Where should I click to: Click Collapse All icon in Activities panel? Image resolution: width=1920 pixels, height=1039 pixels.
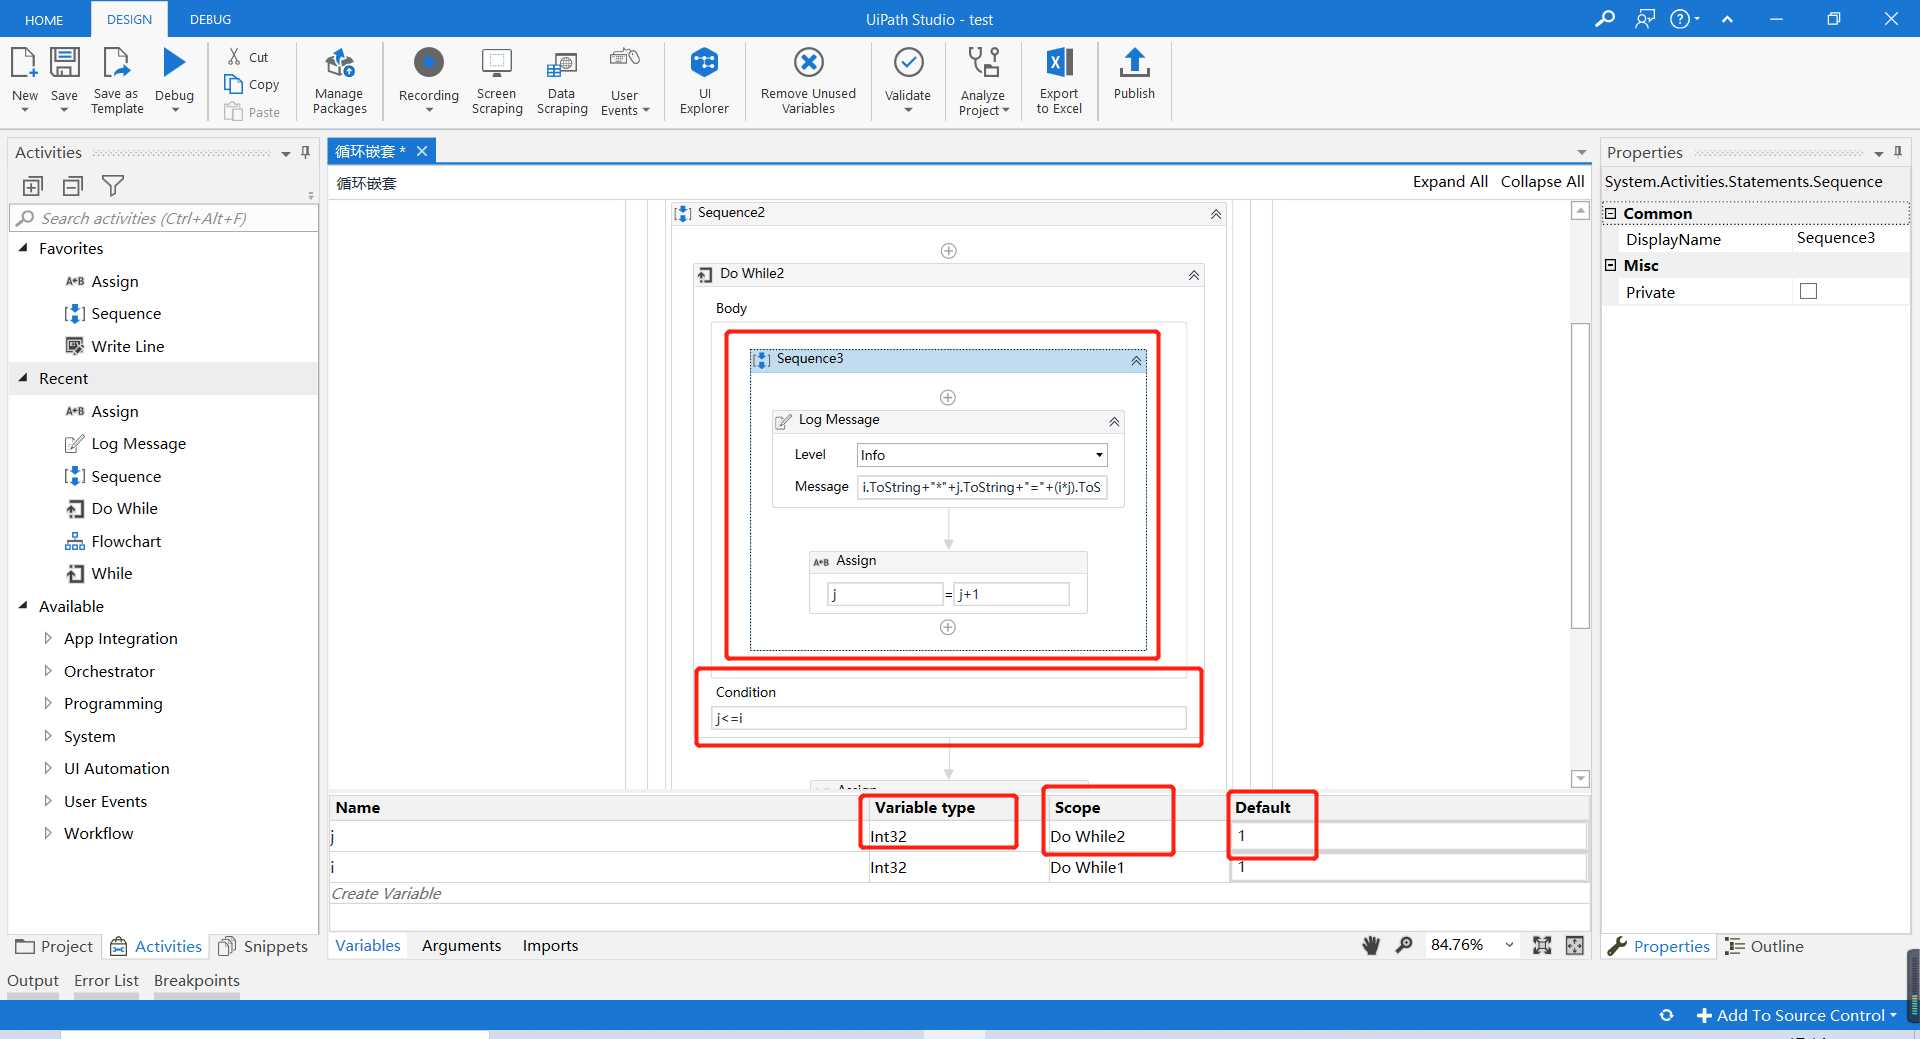point(73,186)
